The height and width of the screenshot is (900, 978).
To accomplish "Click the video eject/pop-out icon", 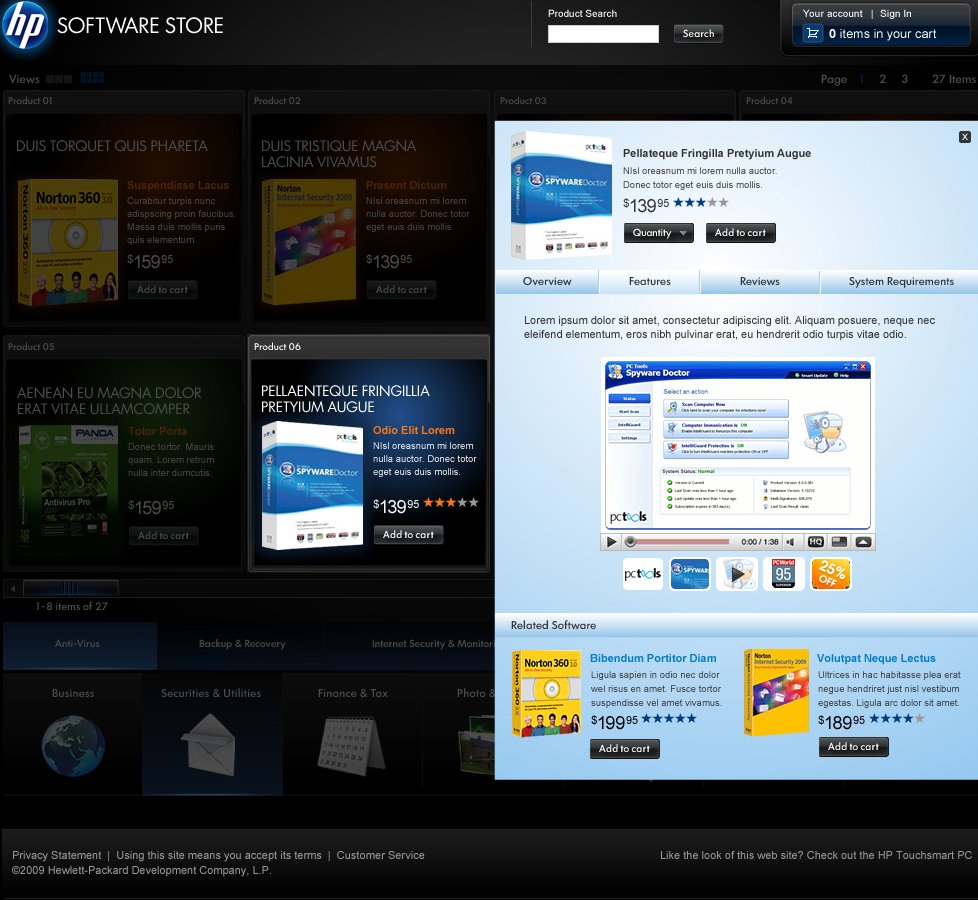I will [x=863, y=542].
